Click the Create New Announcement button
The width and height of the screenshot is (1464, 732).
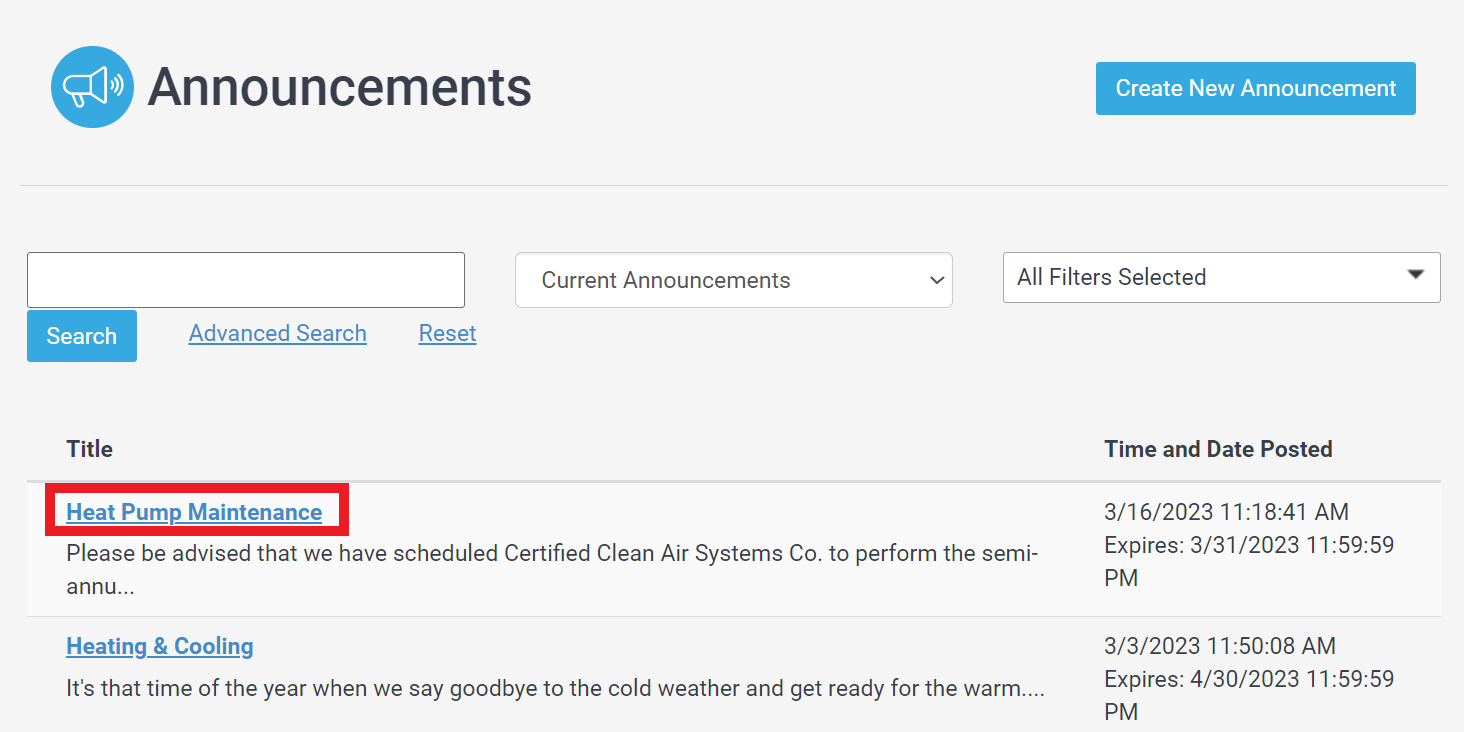(1255, 88)
